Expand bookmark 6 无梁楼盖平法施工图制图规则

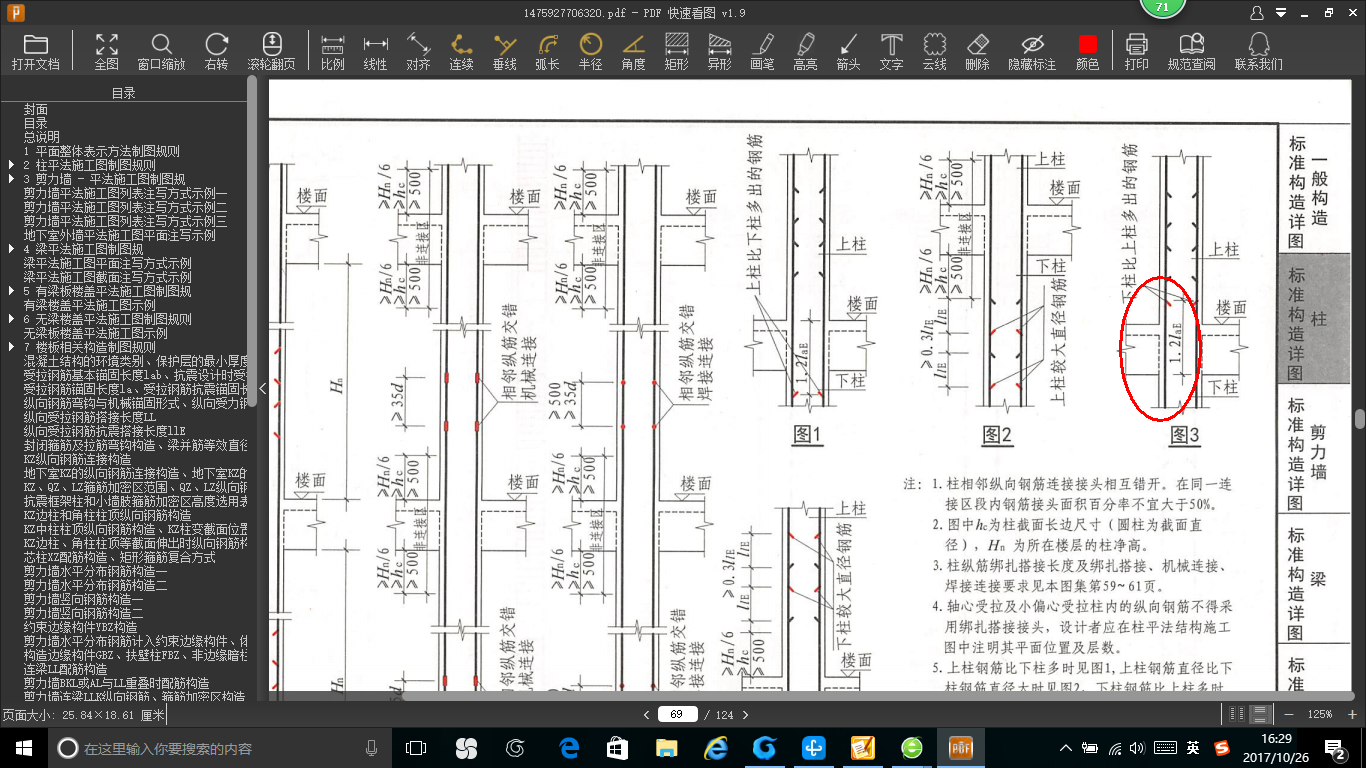click(x=9, y=319)
